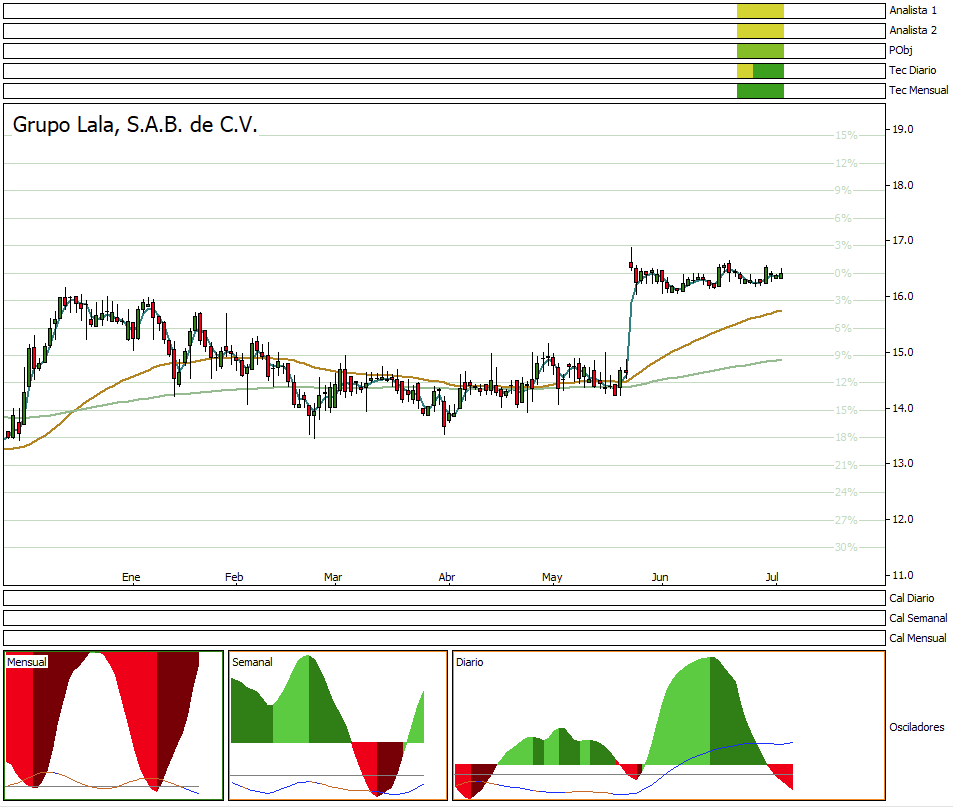Image resolution: width=953 pixels, height=807 pixels.
Task: Click the Mensual panel title
Action: point(27,662)
